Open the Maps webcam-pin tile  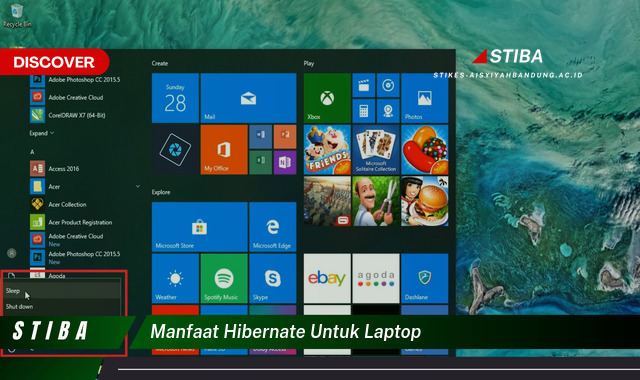pos(388,111)
